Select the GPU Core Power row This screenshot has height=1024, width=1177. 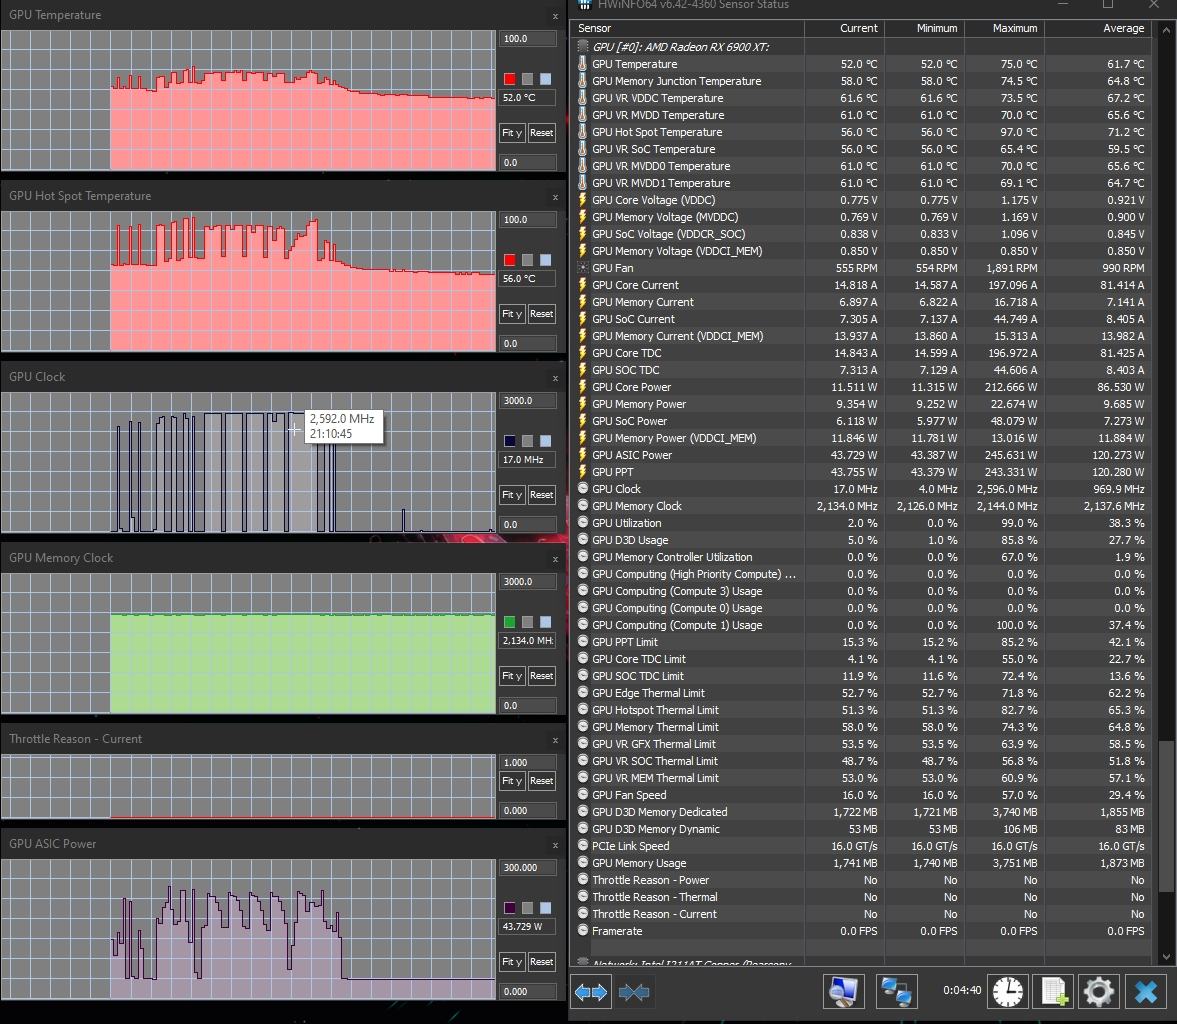861,387
